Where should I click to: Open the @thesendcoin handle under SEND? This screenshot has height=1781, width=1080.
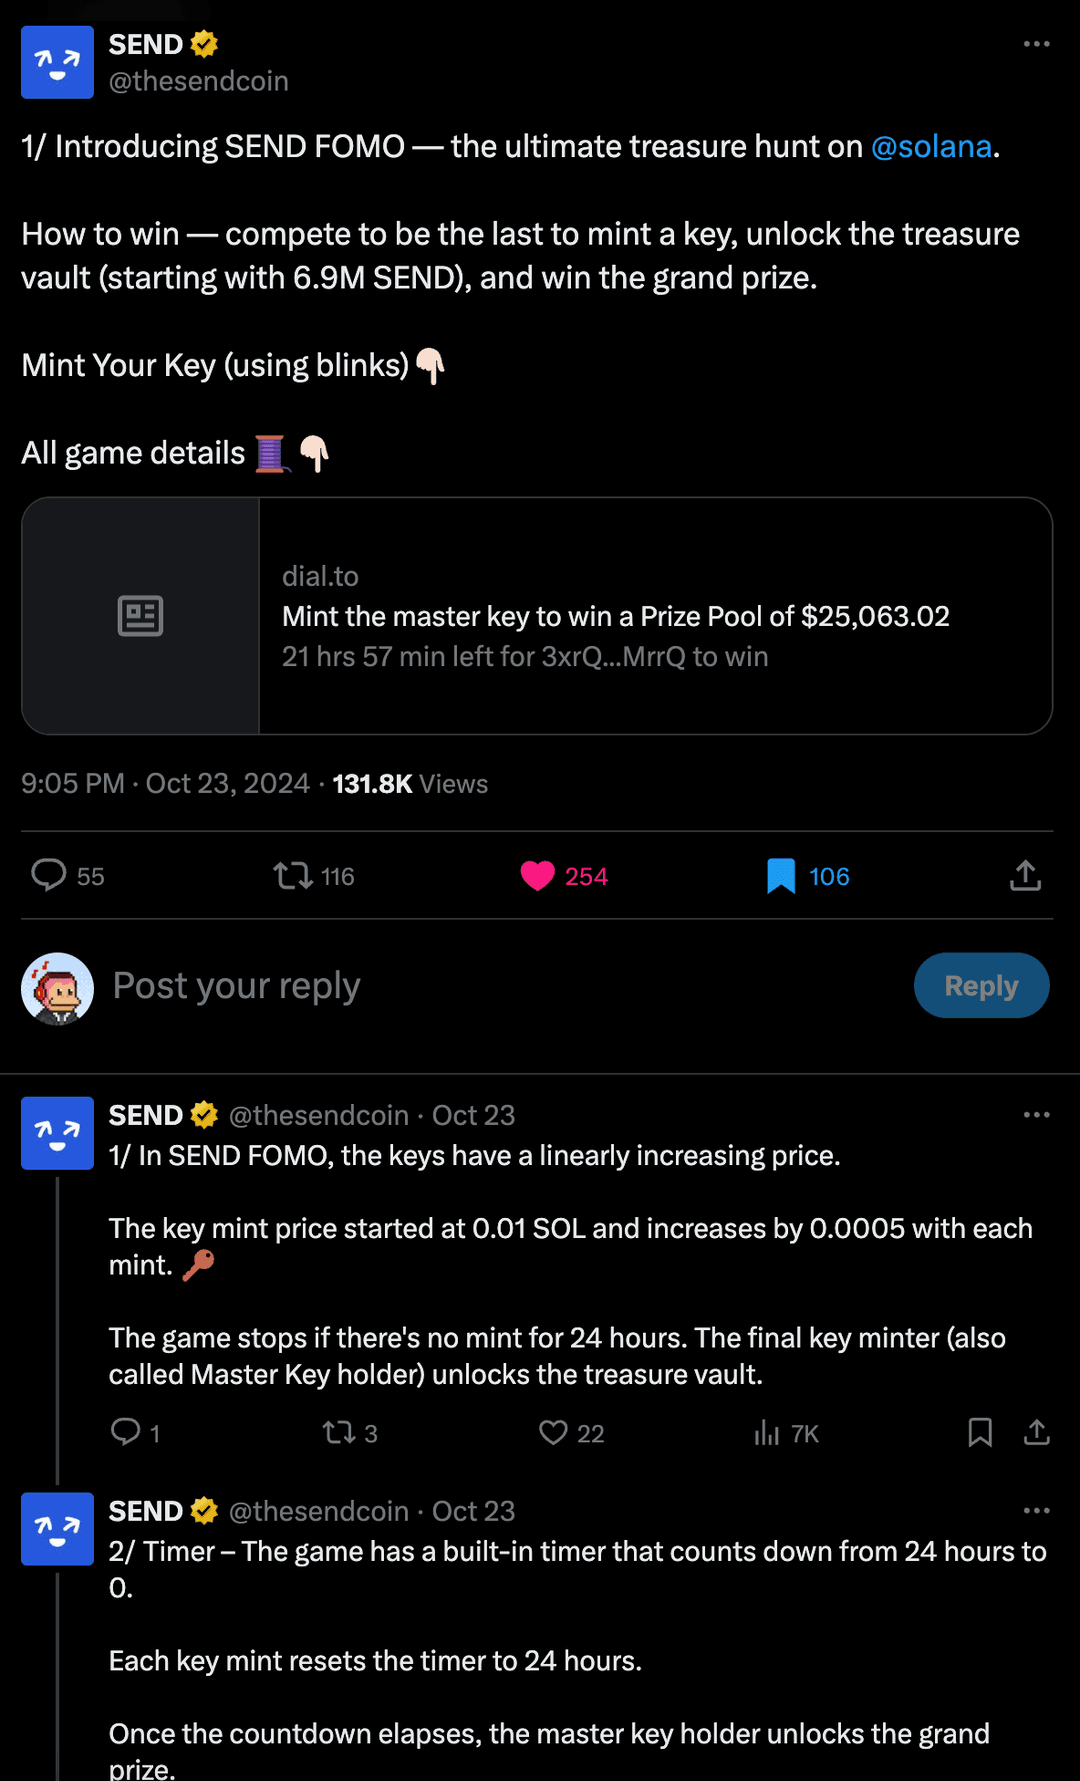[198, 81]
